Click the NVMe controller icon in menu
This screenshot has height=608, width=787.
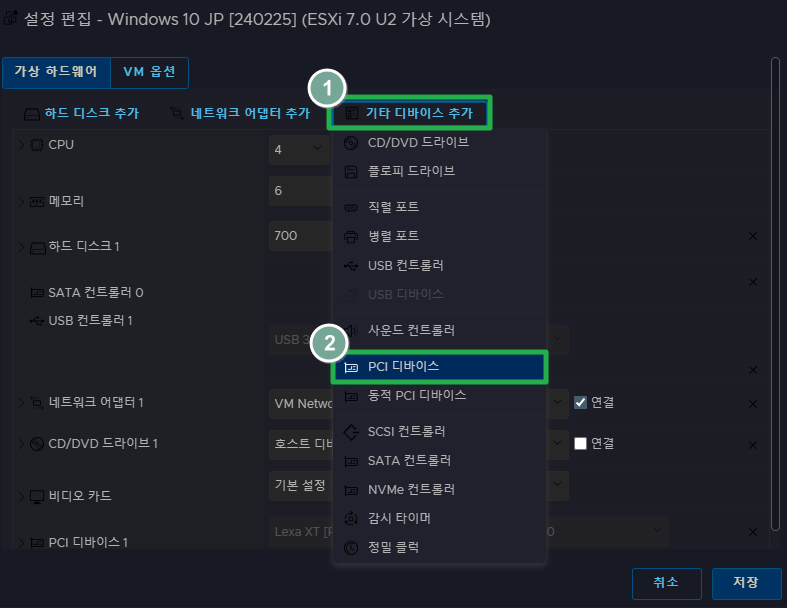[351, 490]
